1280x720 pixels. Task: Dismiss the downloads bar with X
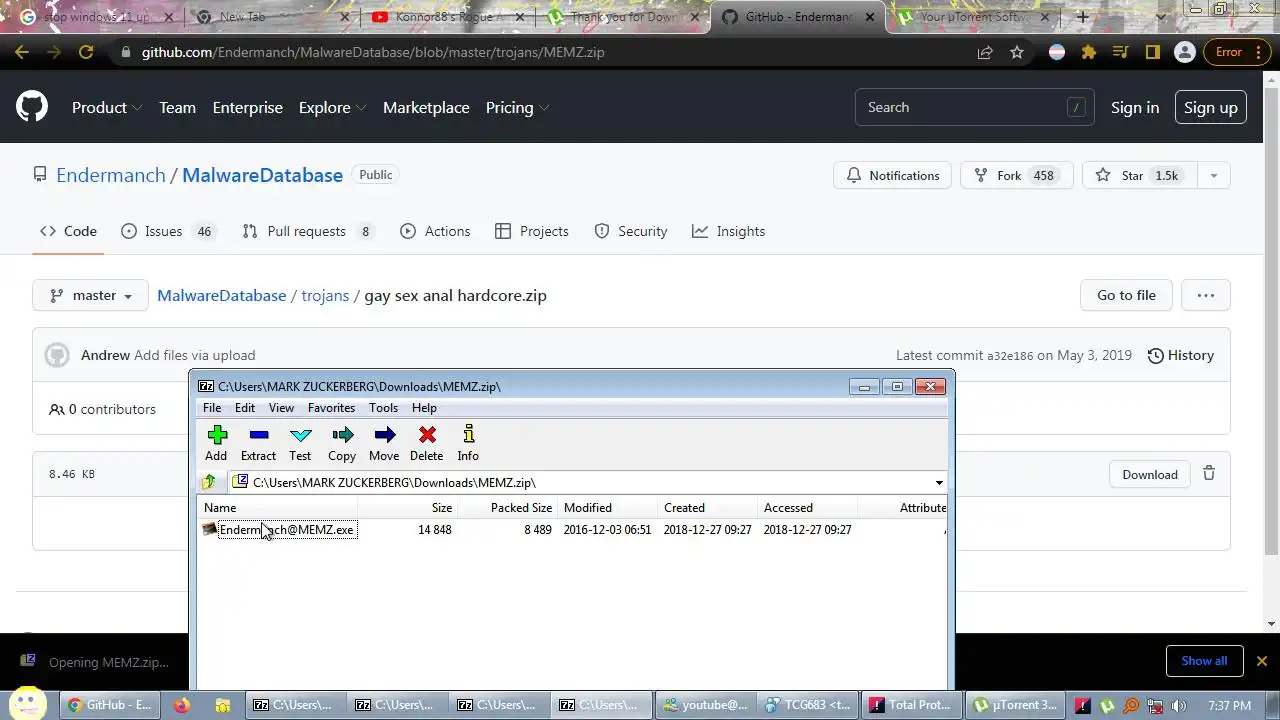coord(1261,661)
